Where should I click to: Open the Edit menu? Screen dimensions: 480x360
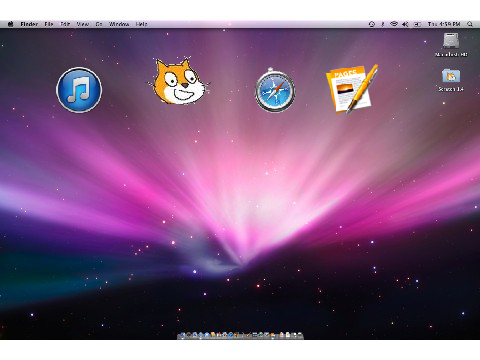click(x=65, y=24)
